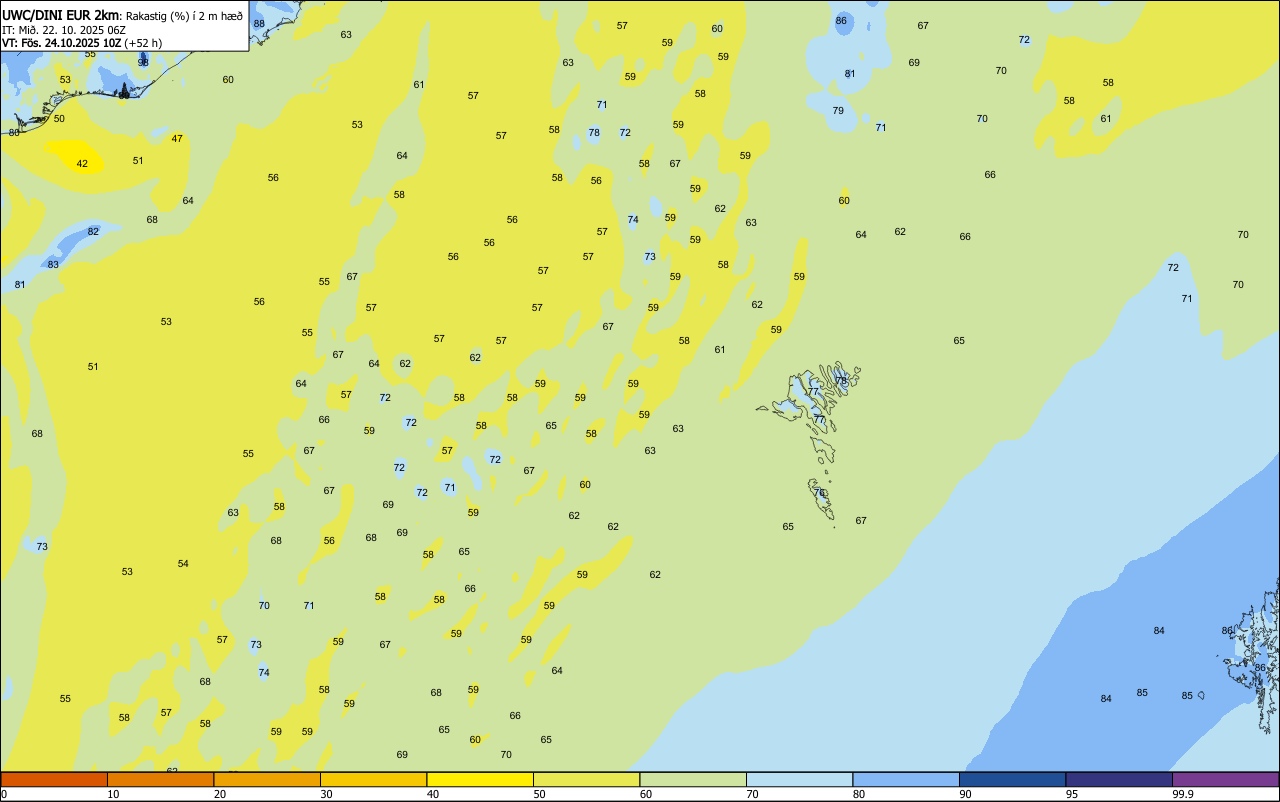This screenshot has width=1280, height=802.
Task: Click the humidity value 82 on the map
Action: (x=93, y=231)
